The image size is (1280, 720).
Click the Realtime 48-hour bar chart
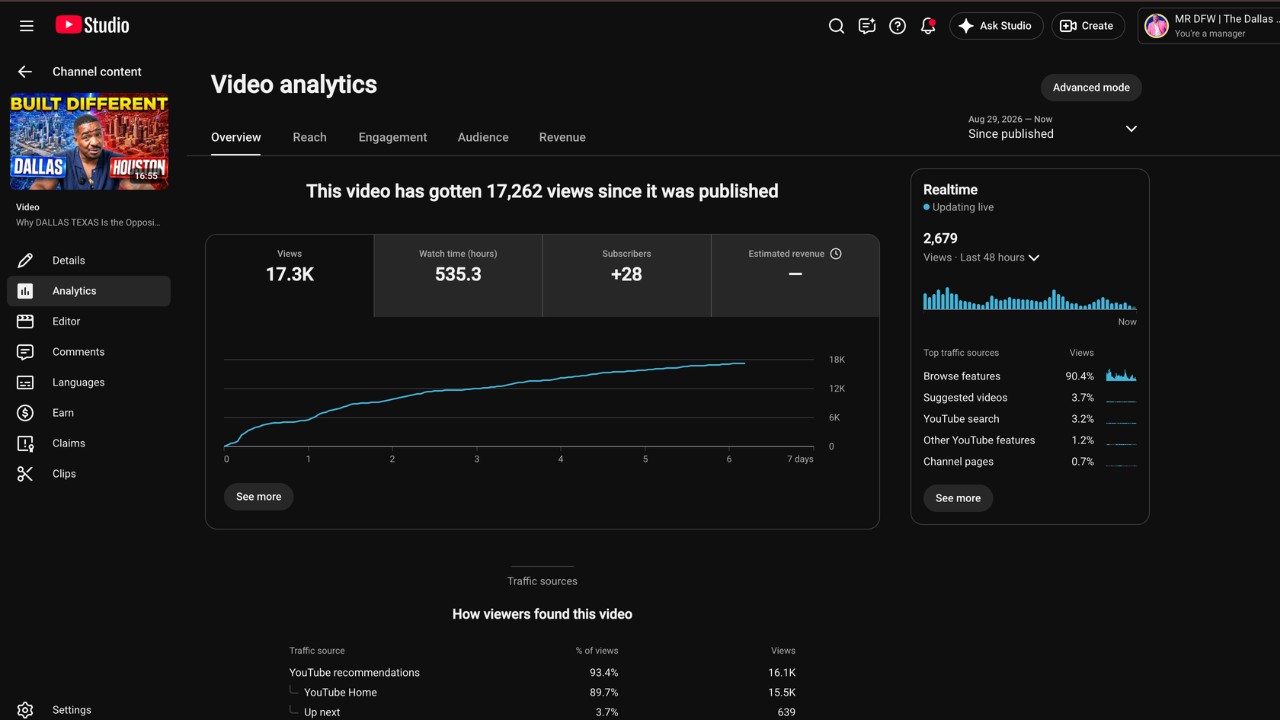1030,299
